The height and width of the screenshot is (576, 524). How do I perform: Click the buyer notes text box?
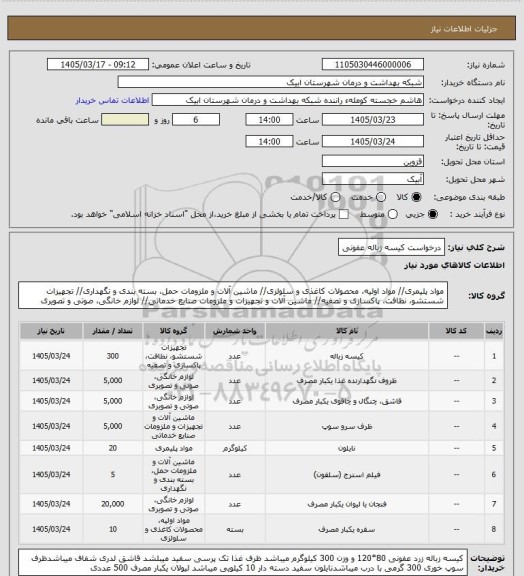point(243,563)
